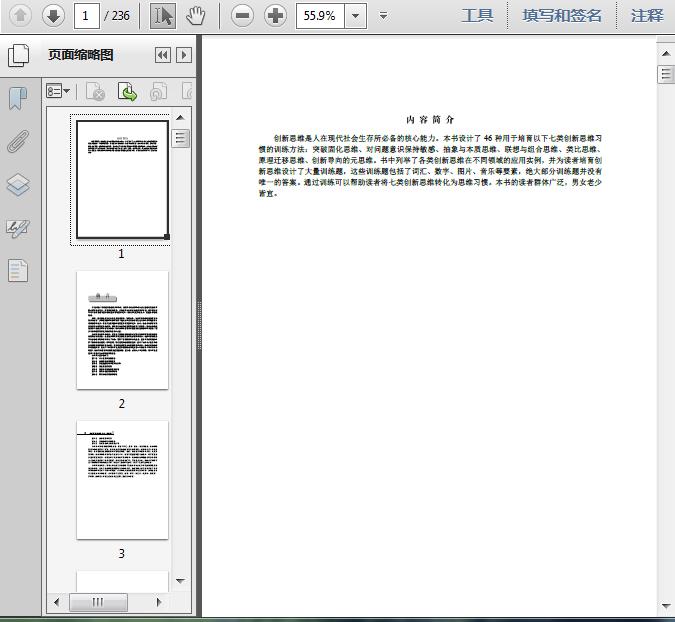Switch to the 填写和签名 pane
The image size is (675, 622).
(562, 15)
